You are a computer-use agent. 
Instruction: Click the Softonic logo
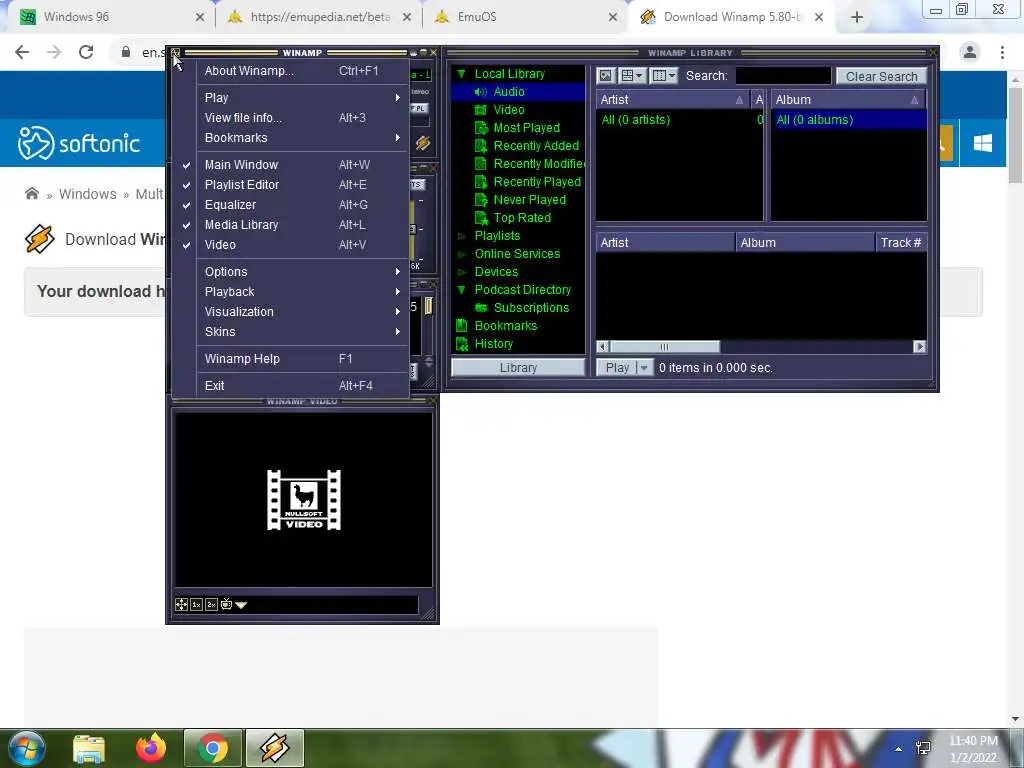pos(79,143)
